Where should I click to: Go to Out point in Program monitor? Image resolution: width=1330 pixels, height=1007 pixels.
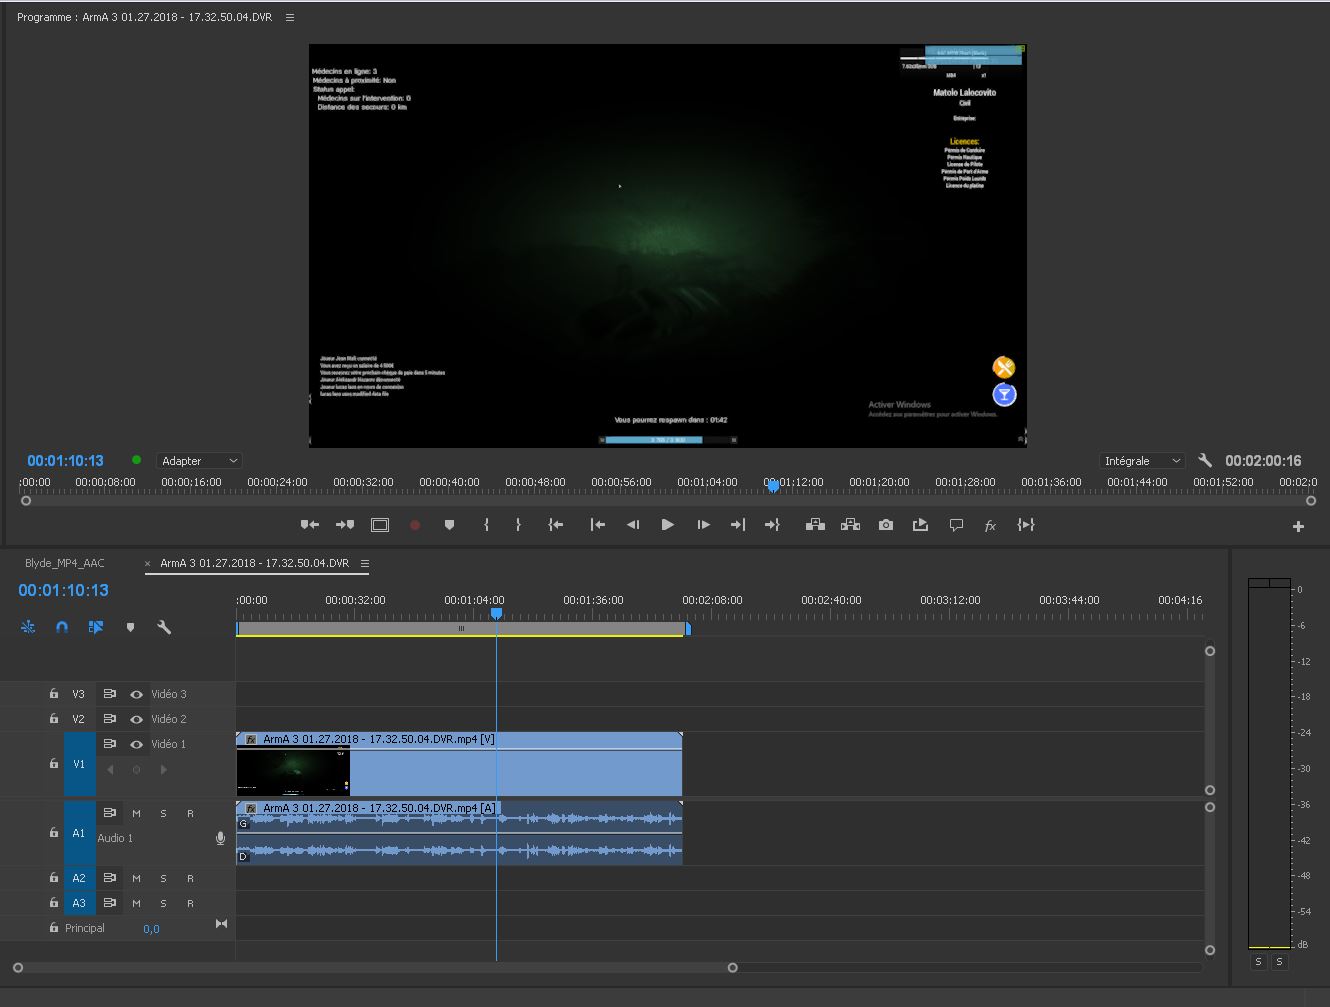[772, 525]
